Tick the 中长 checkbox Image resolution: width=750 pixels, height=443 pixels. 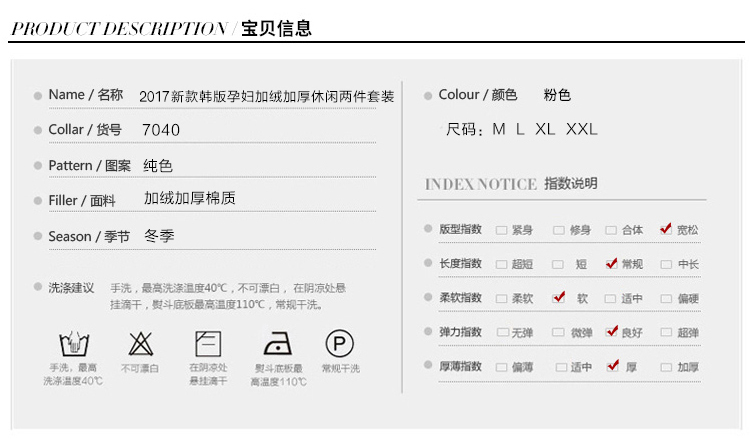666,264
